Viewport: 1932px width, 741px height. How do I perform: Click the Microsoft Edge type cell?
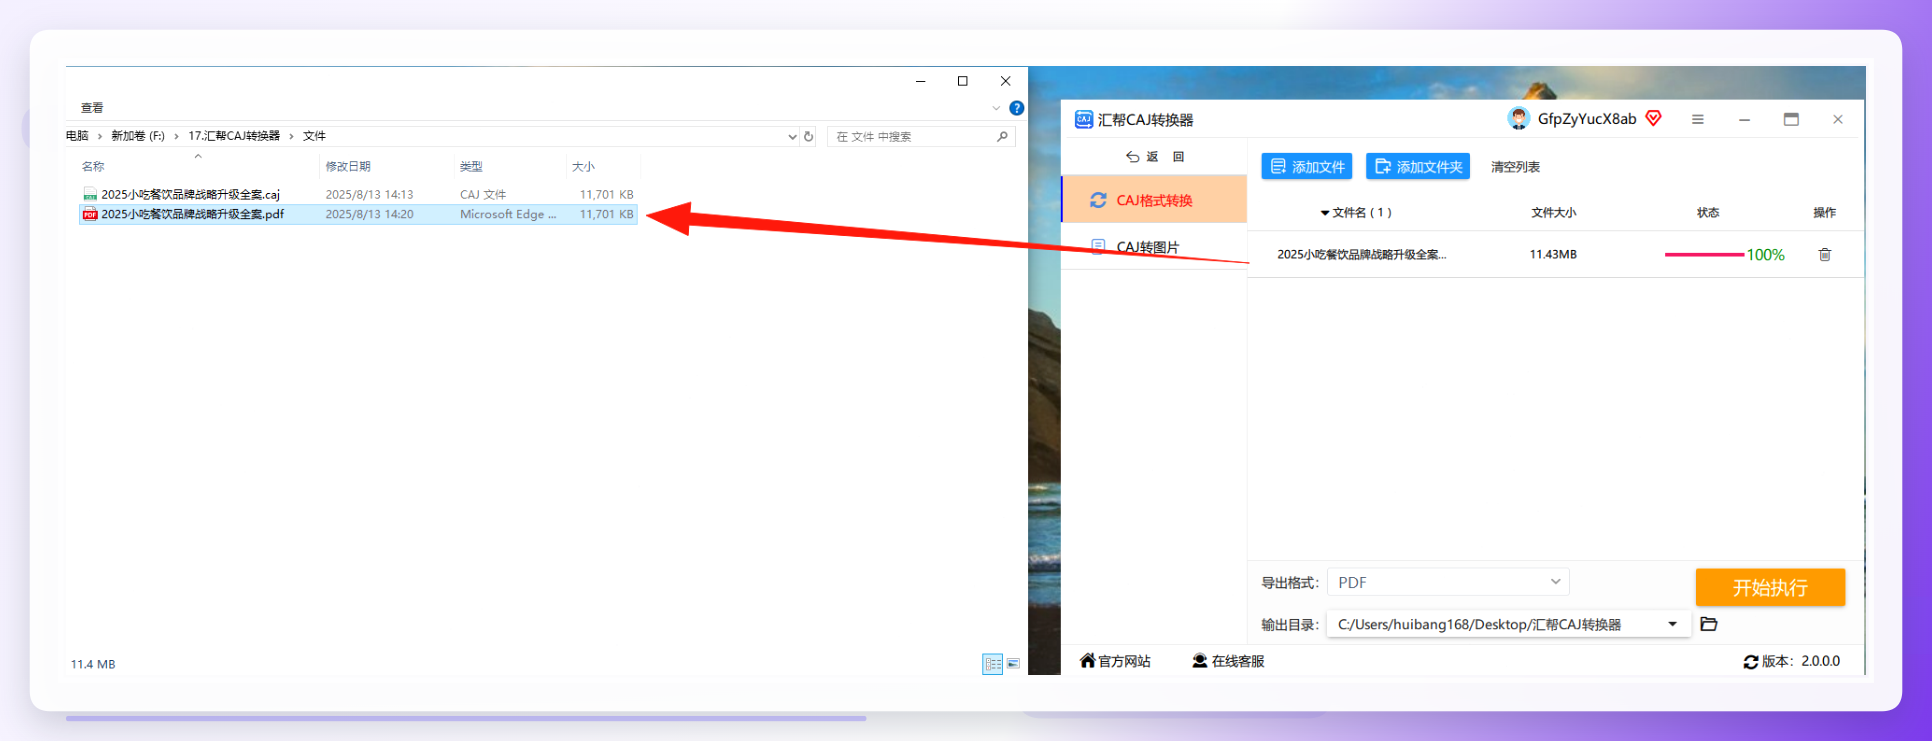point(508,214)
